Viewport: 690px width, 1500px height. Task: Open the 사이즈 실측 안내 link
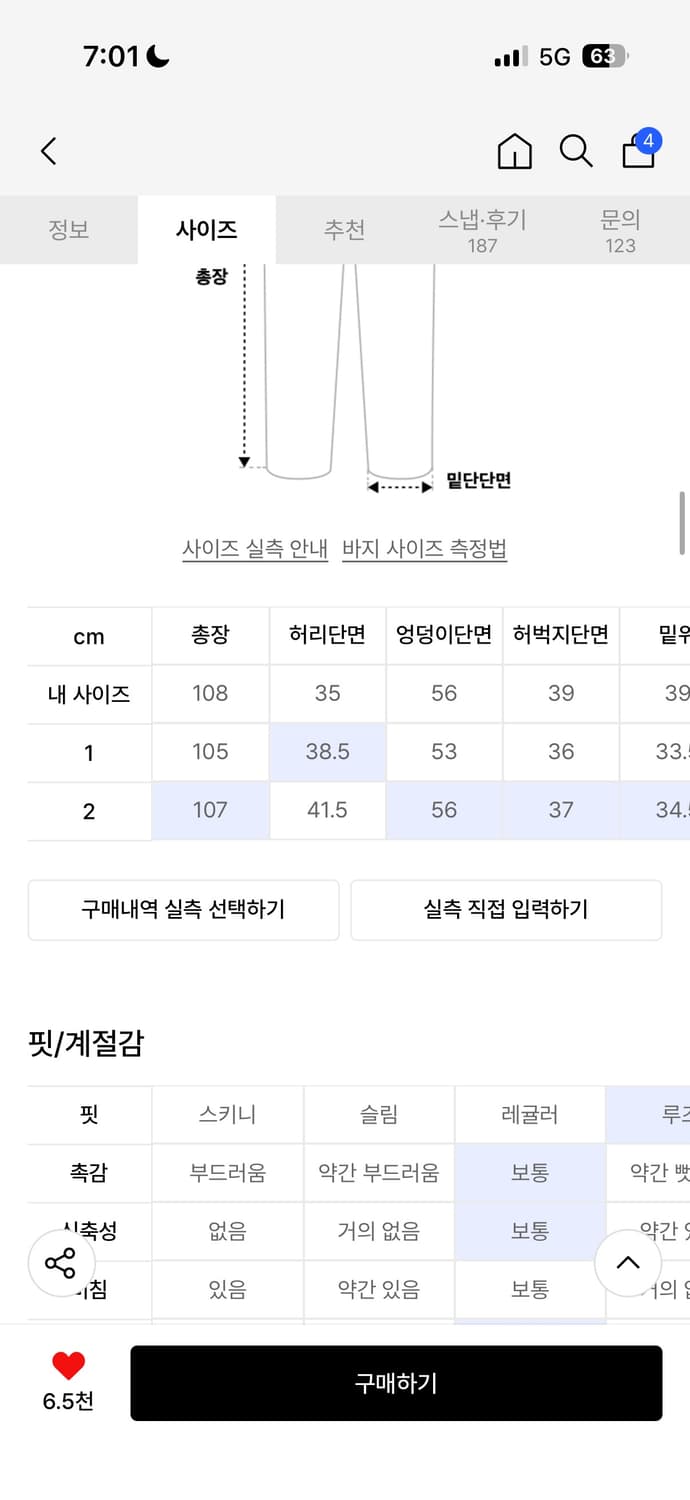[255, 549]
